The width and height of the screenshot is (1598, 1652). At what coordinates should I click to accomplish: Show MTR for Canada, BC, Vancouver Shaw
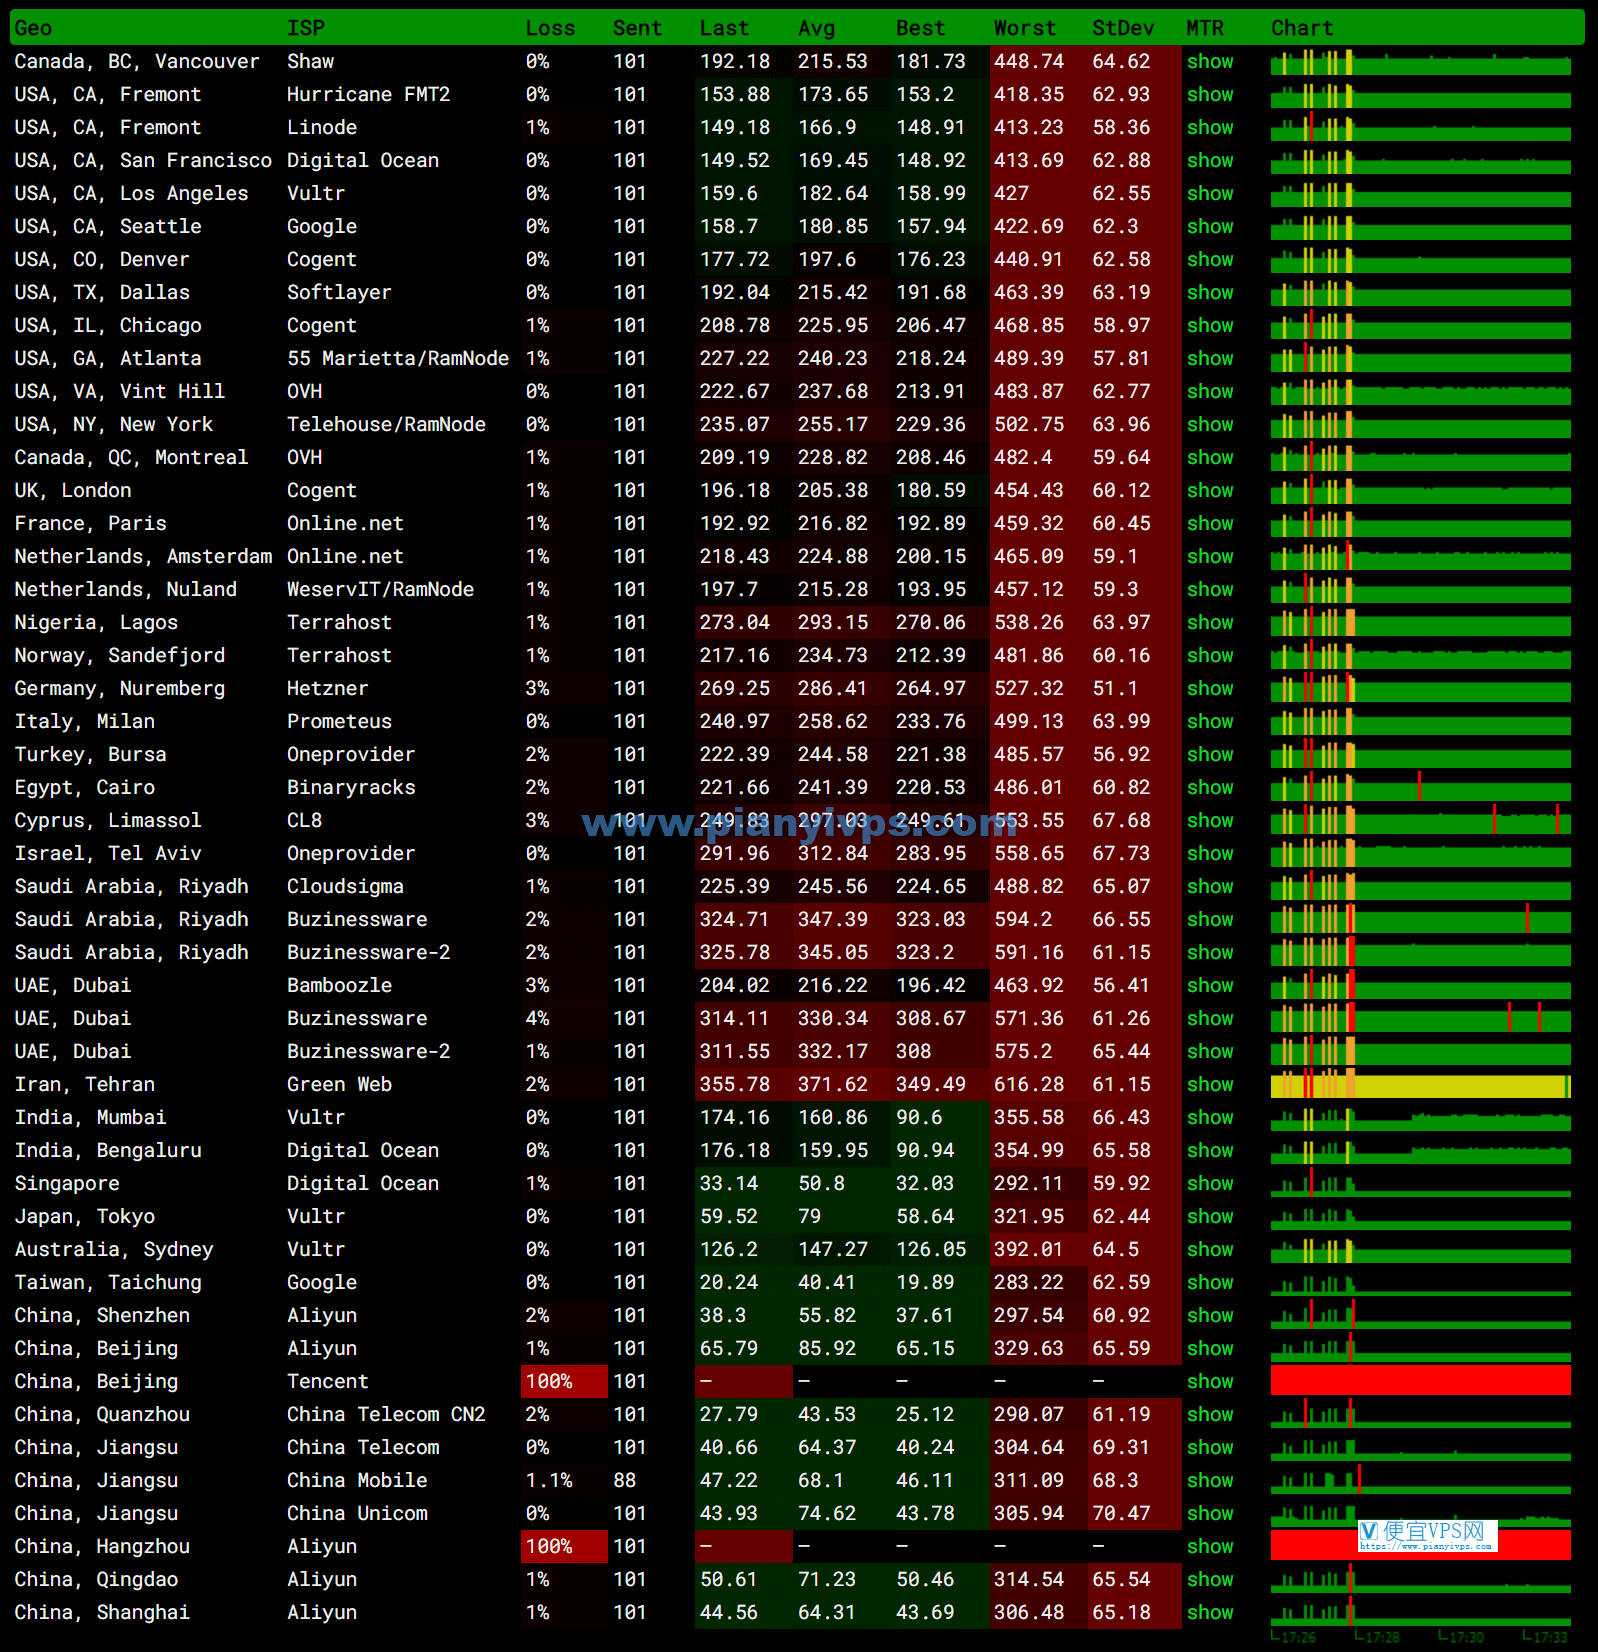point(1210,61)
